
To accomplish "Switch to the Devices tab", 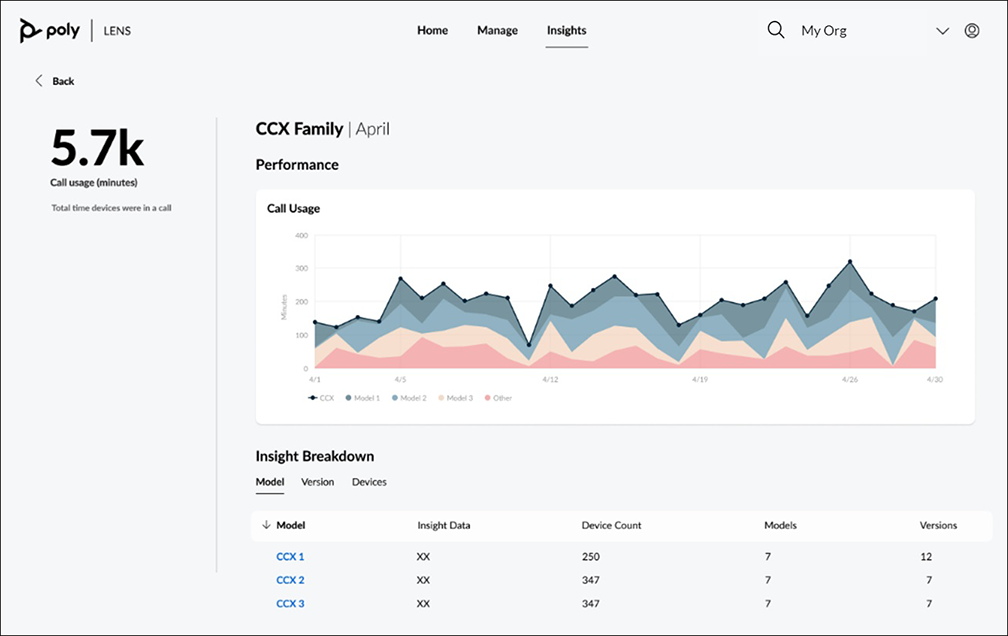I will 369,481.
